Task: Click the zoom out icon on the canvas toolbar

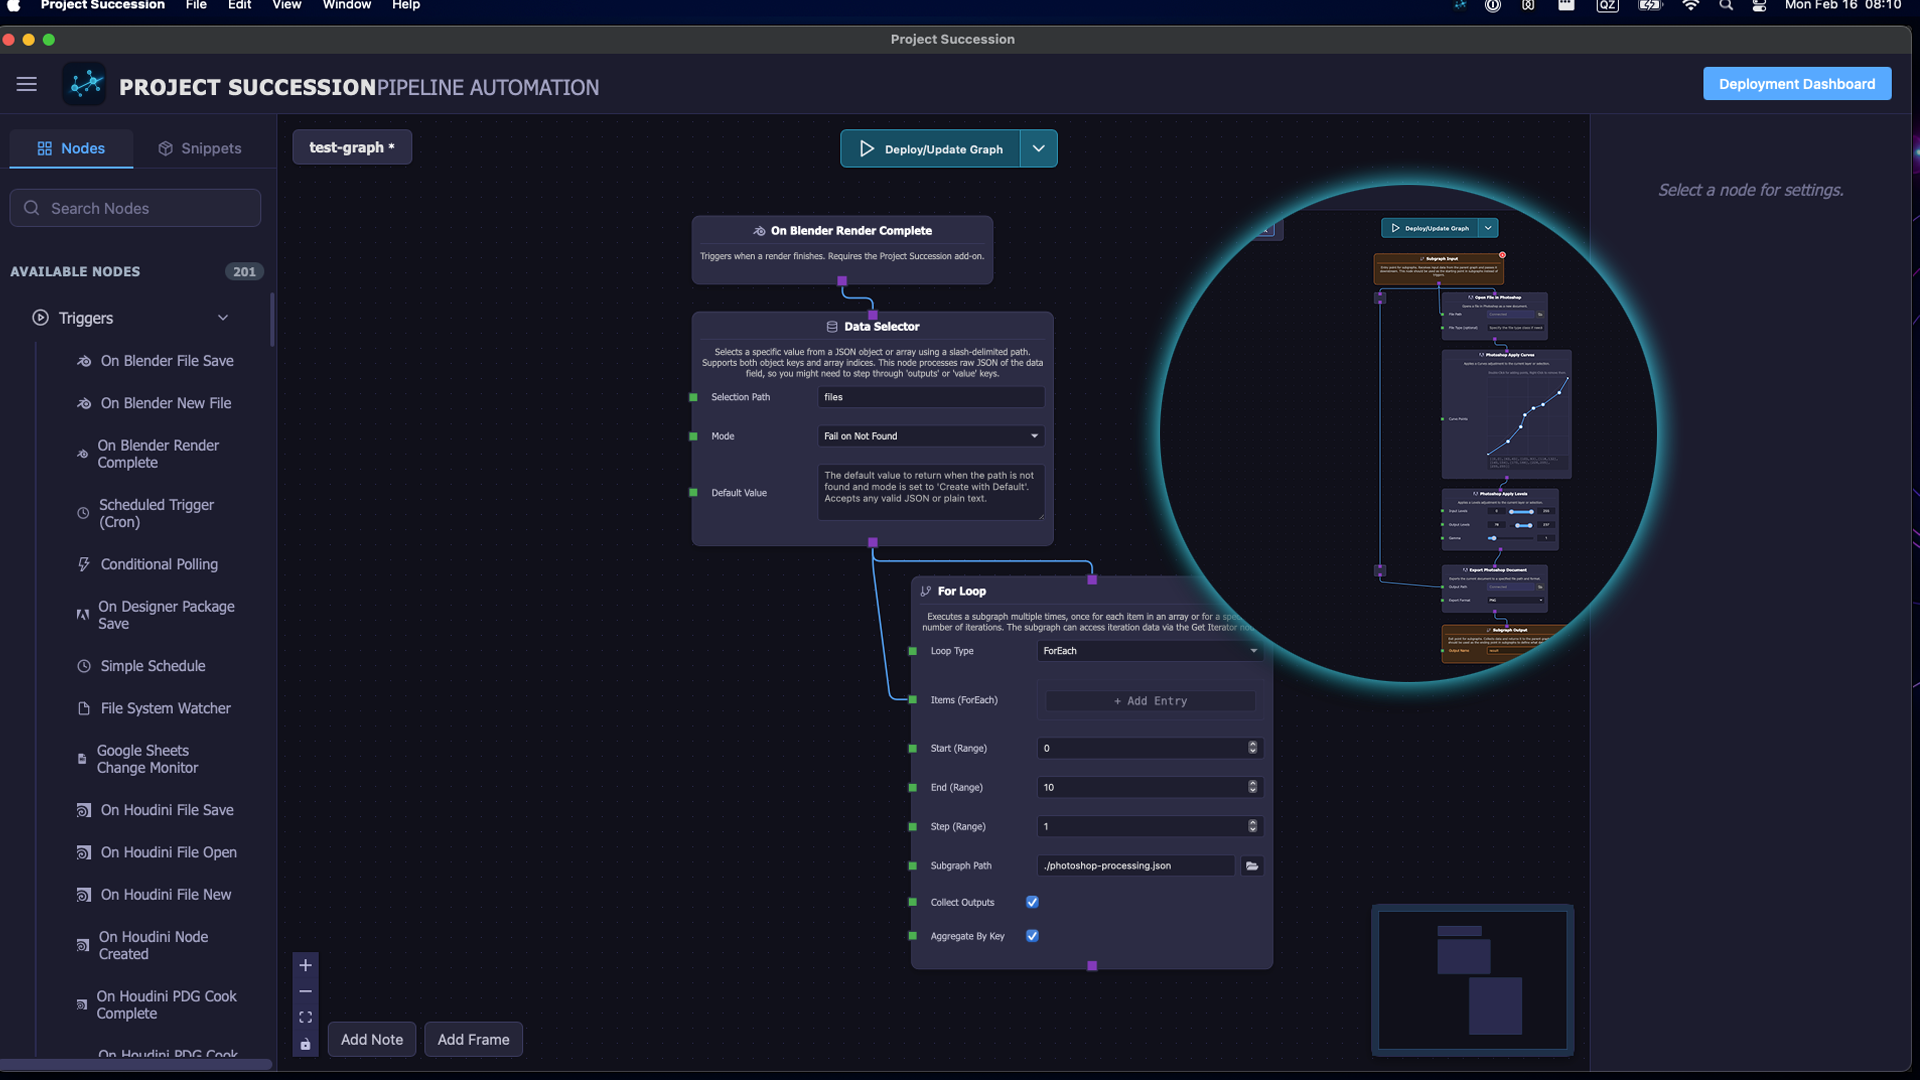Action: click(305, 991)
